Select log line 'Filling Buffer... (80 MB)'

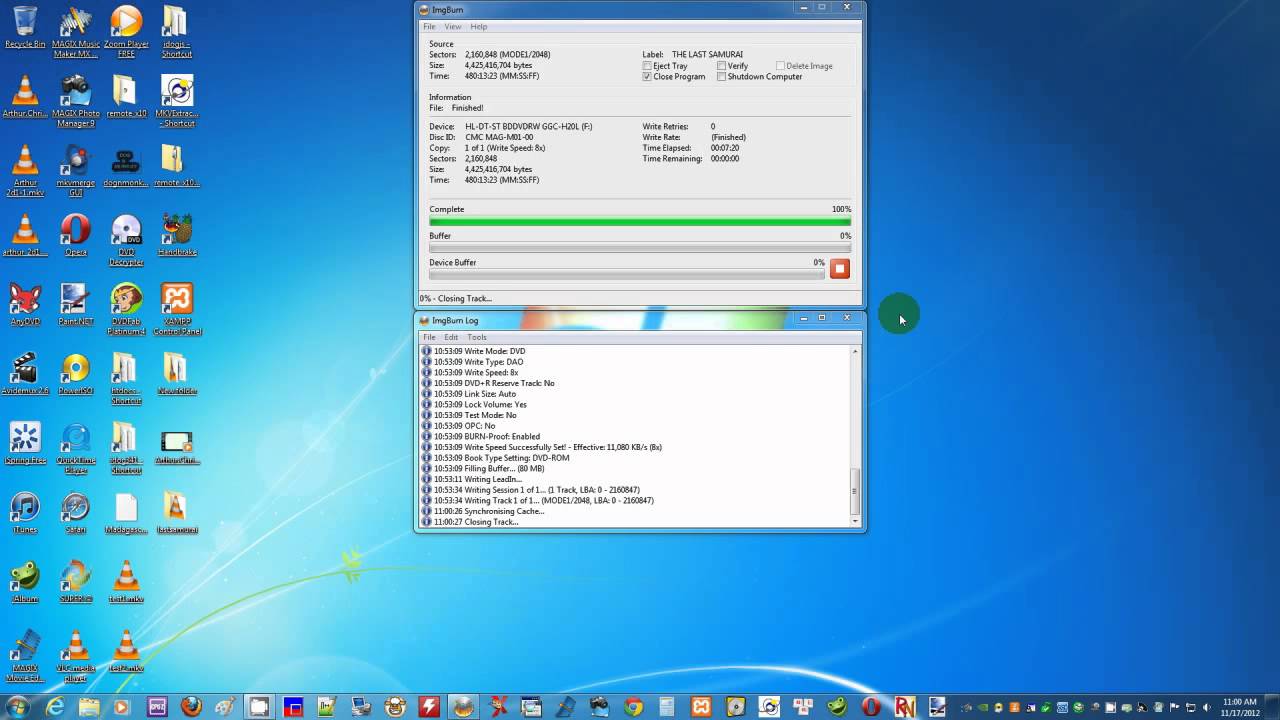(x=489, y=468)
